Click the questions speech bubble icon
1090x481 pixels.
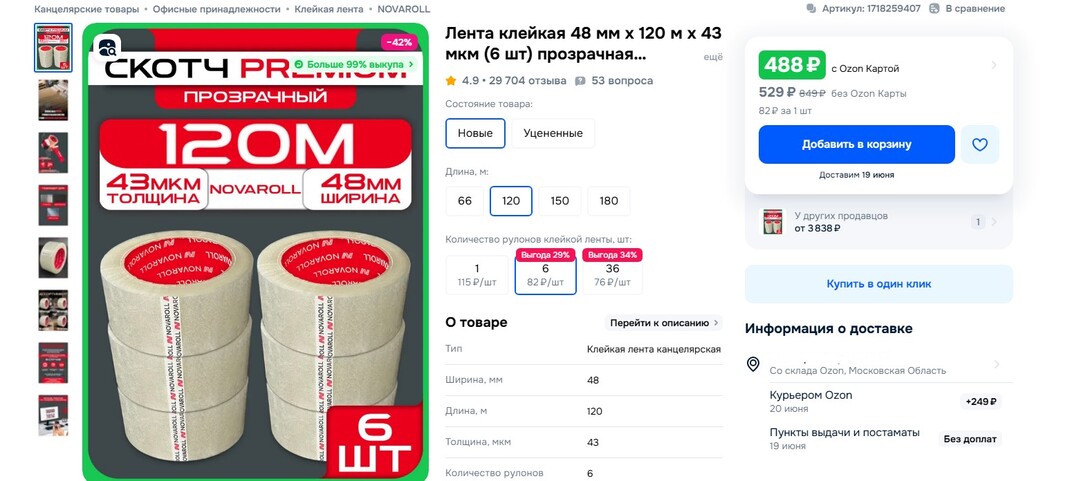pos(580,81)
